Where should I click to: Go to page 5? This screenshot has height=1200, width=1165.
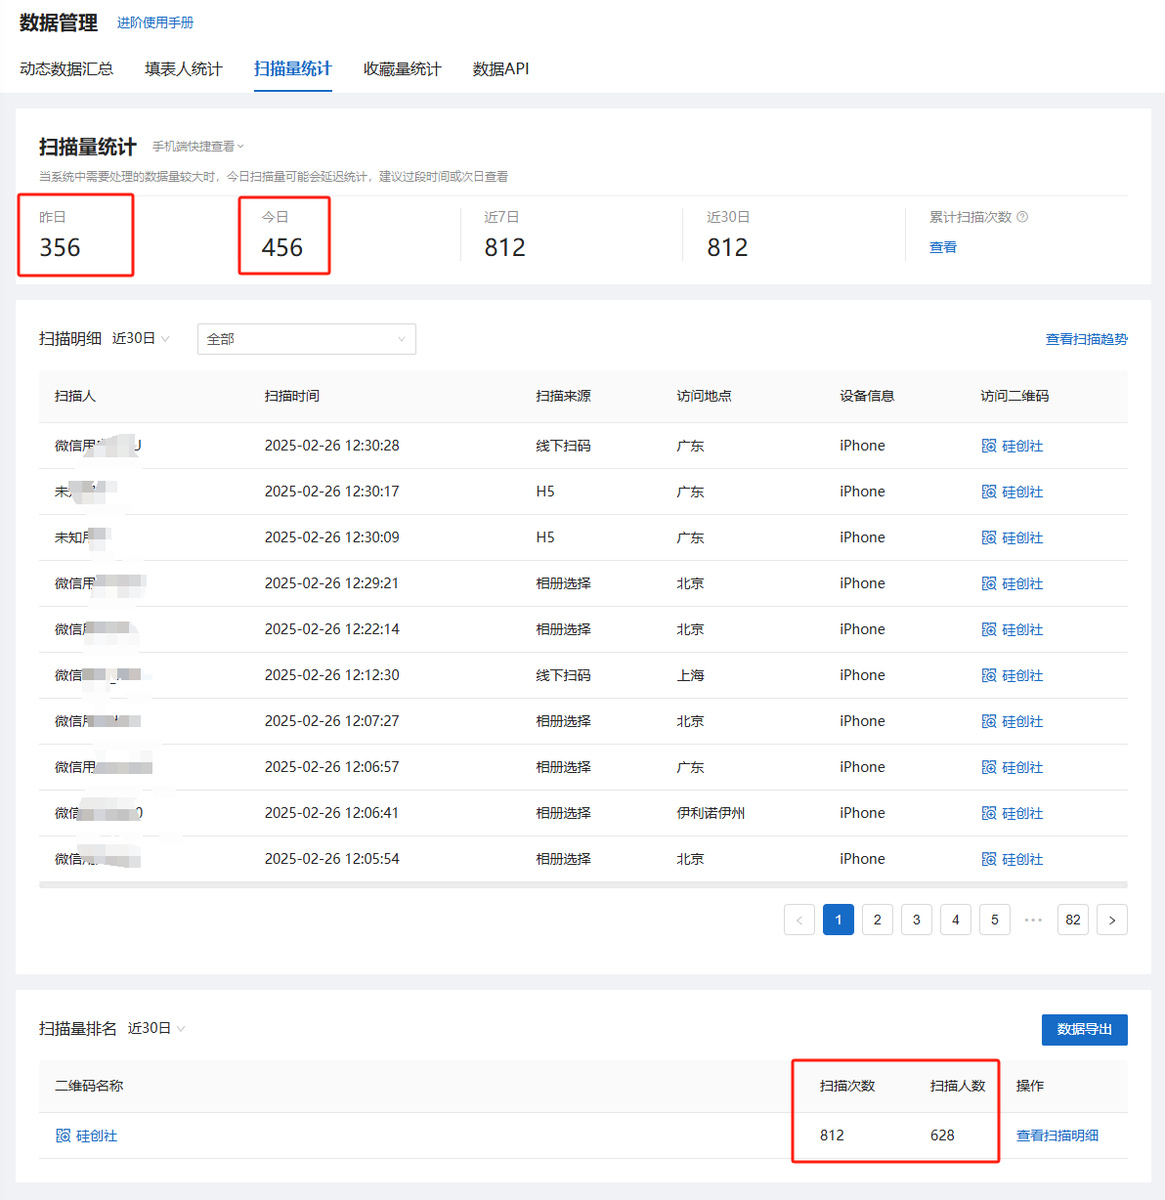click(x=994, y=920)
